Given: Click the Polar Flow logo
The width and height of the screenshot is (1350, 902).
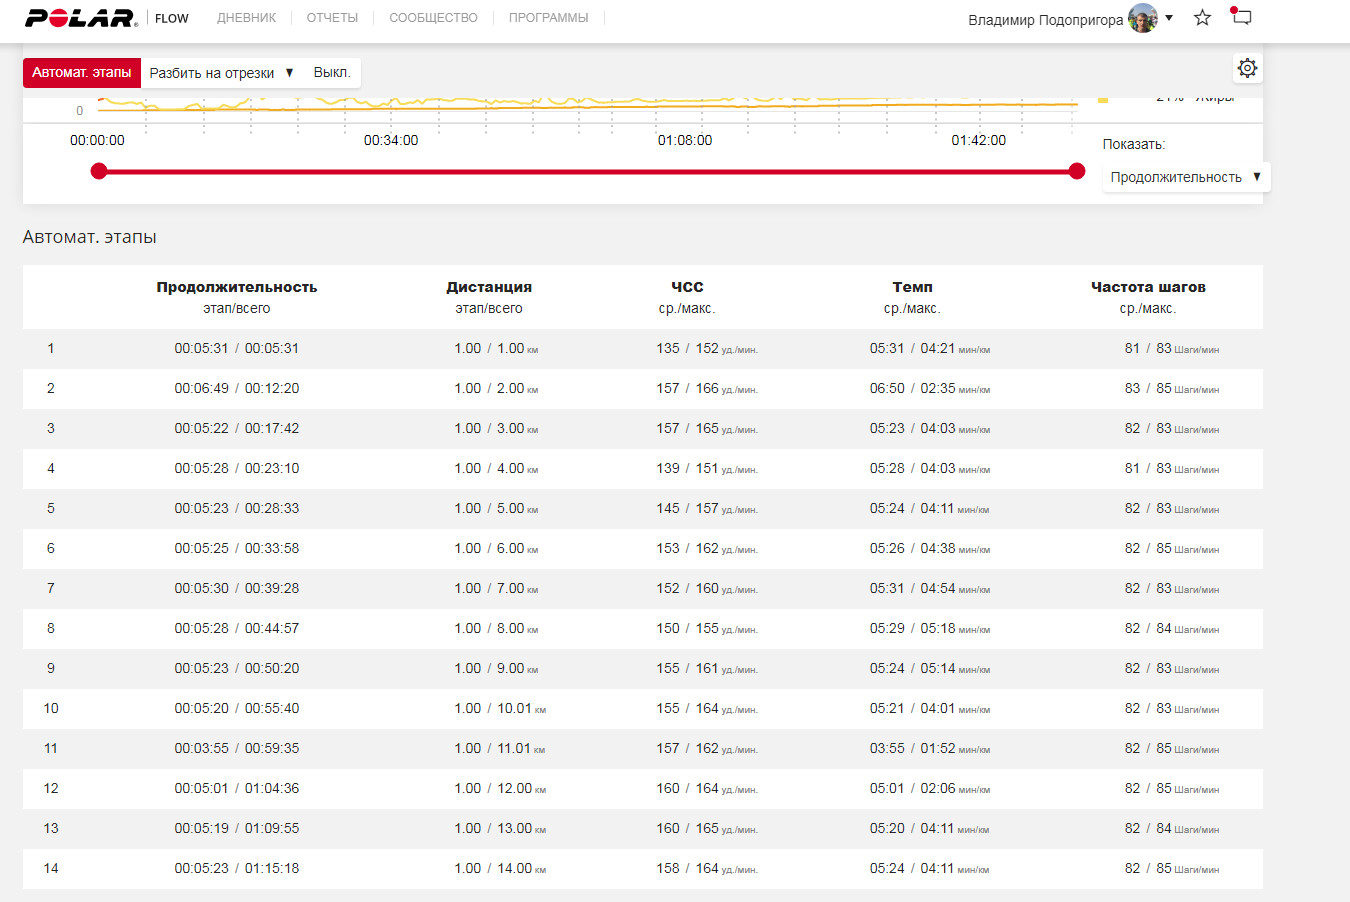Looking at the screenshot, I should (107, 18).
